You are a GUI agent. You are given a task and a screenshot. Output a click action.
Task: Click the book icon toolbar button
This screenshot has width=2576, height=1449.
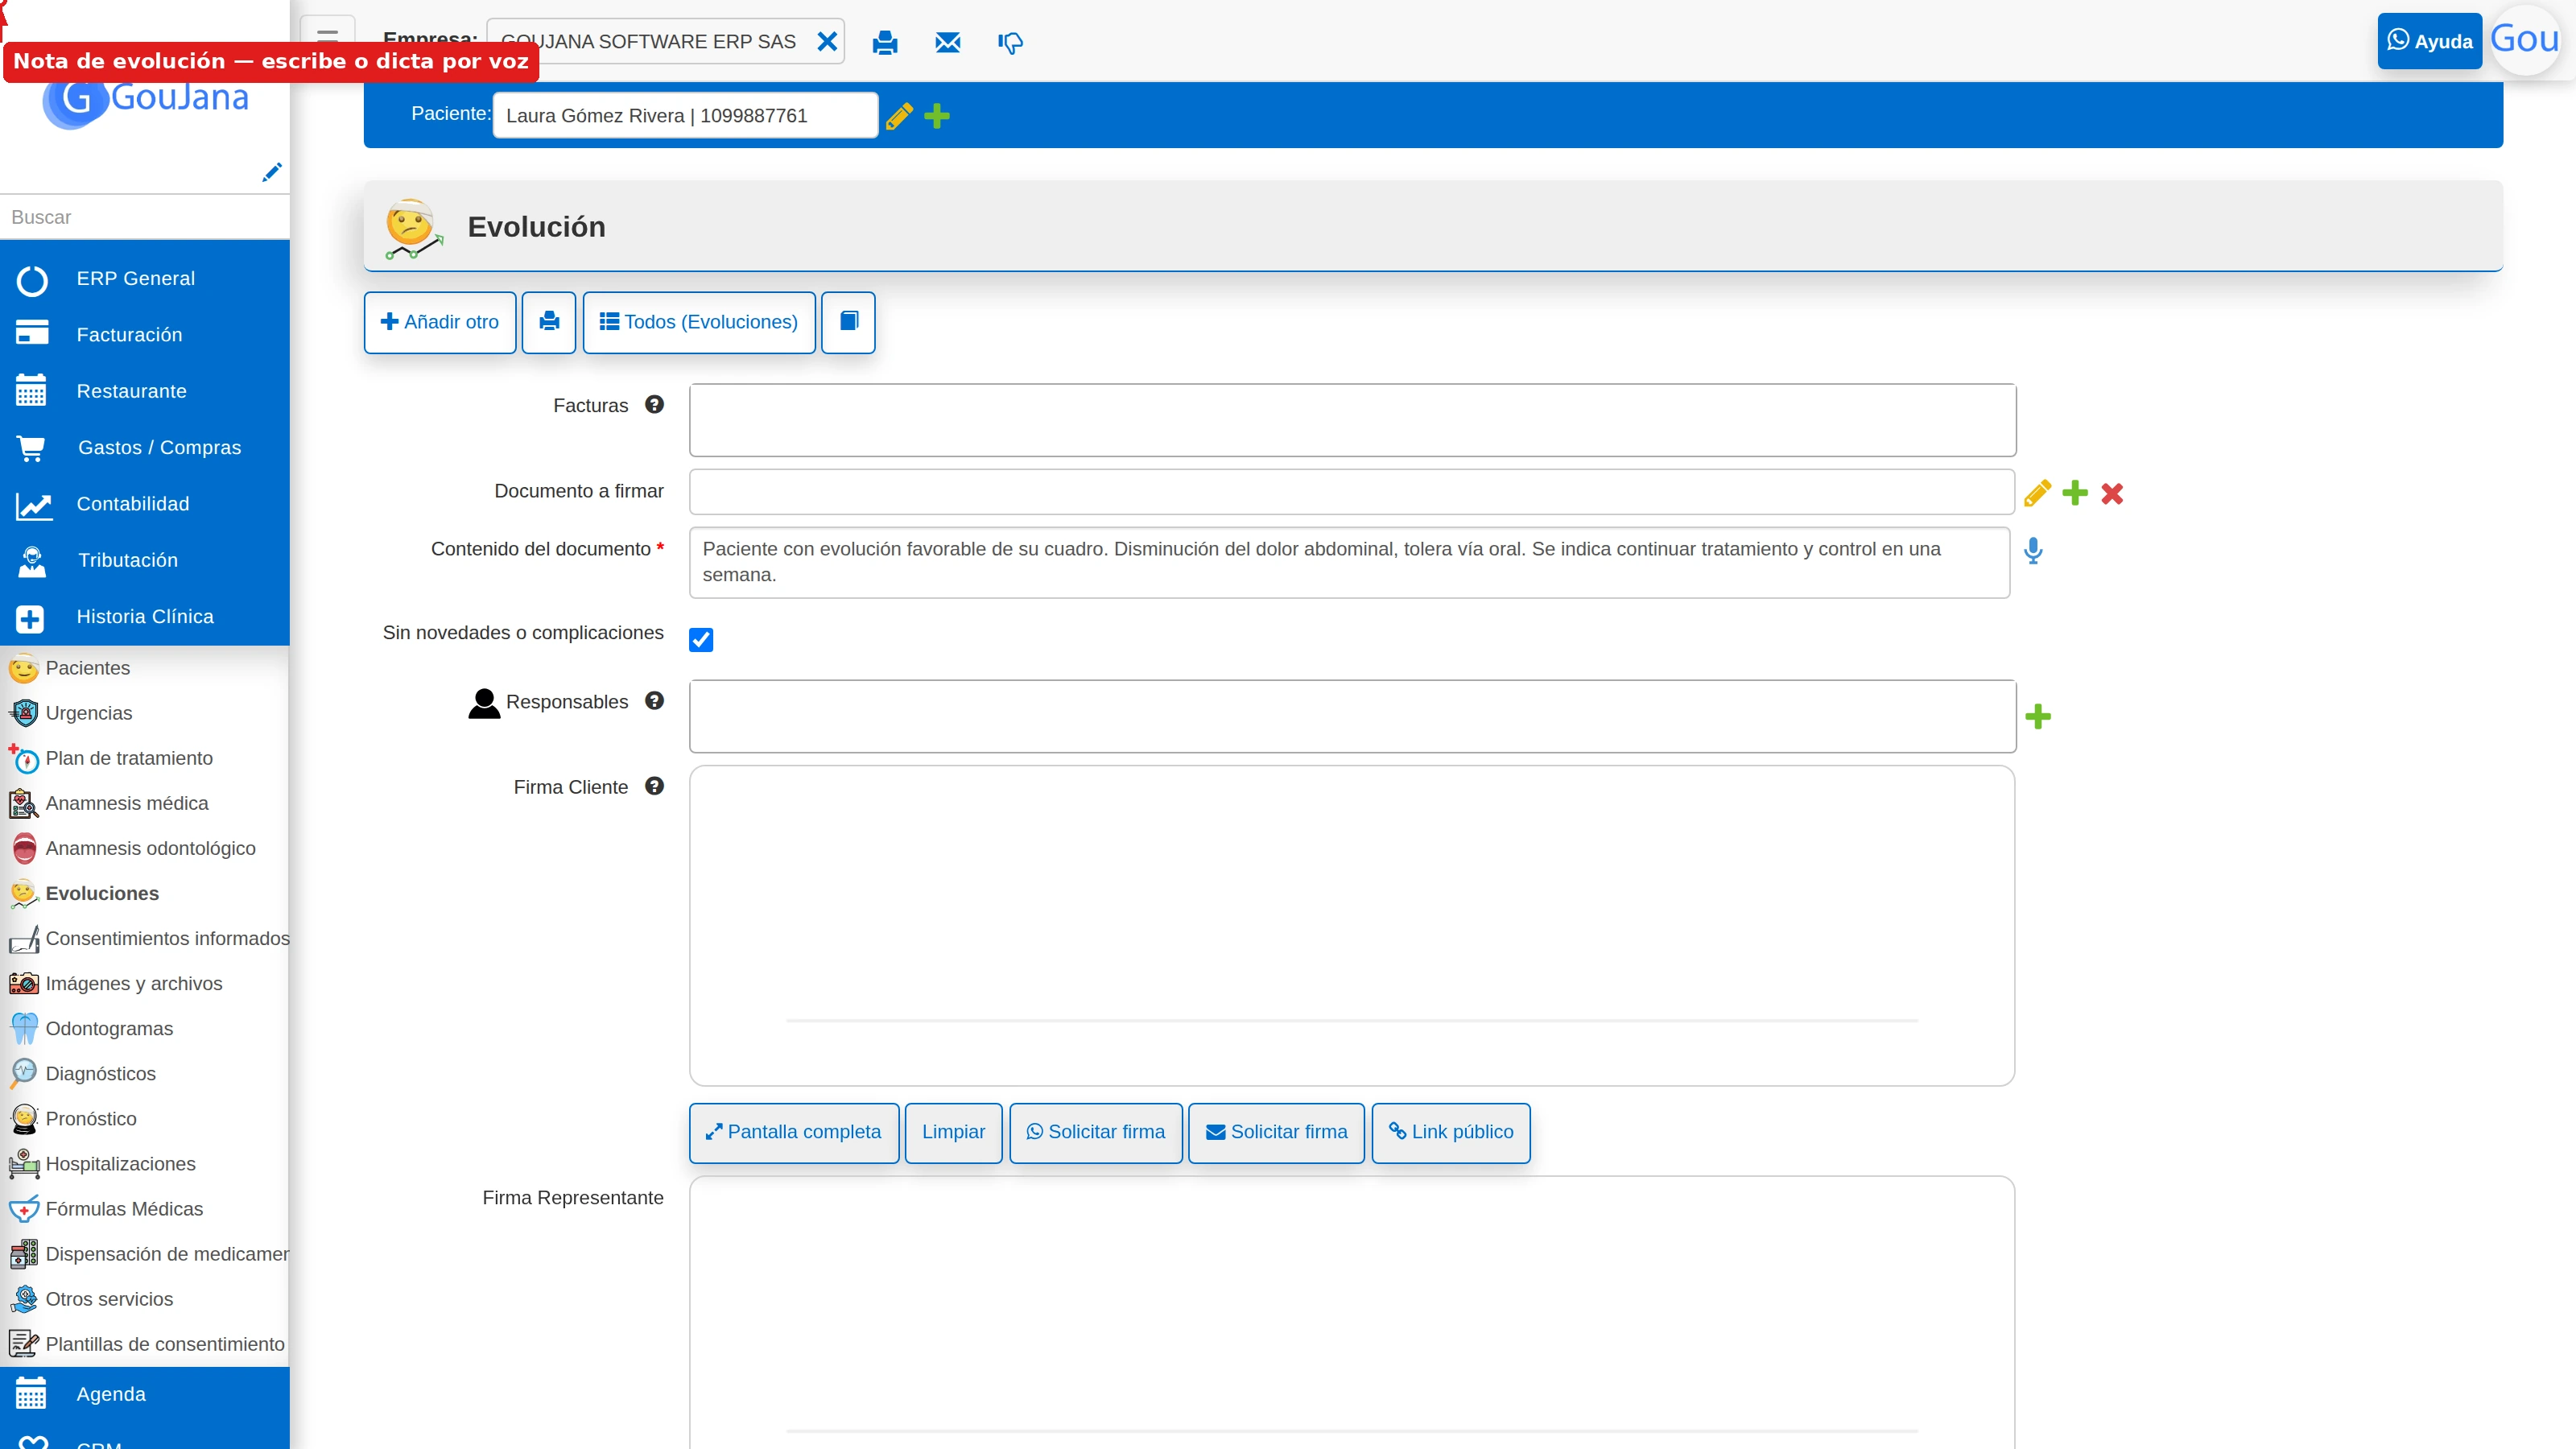(x=848, y=322)
